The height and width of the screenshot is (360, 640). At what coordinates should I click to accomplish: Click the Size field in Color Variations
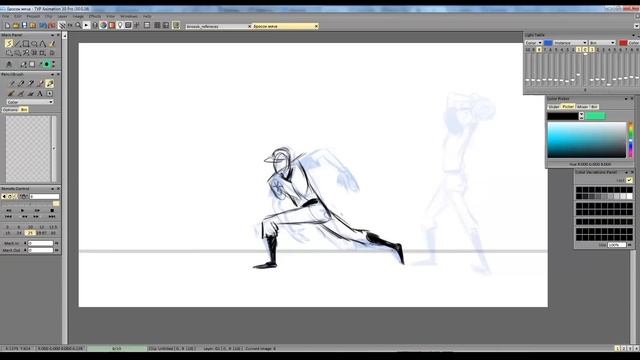point(616,245)
